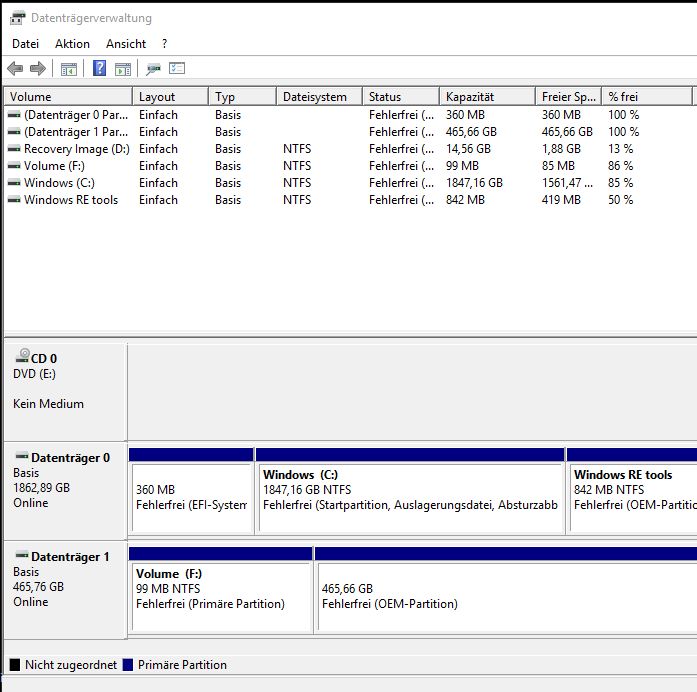Sort by the Volume column header

(x=68, y=96)
